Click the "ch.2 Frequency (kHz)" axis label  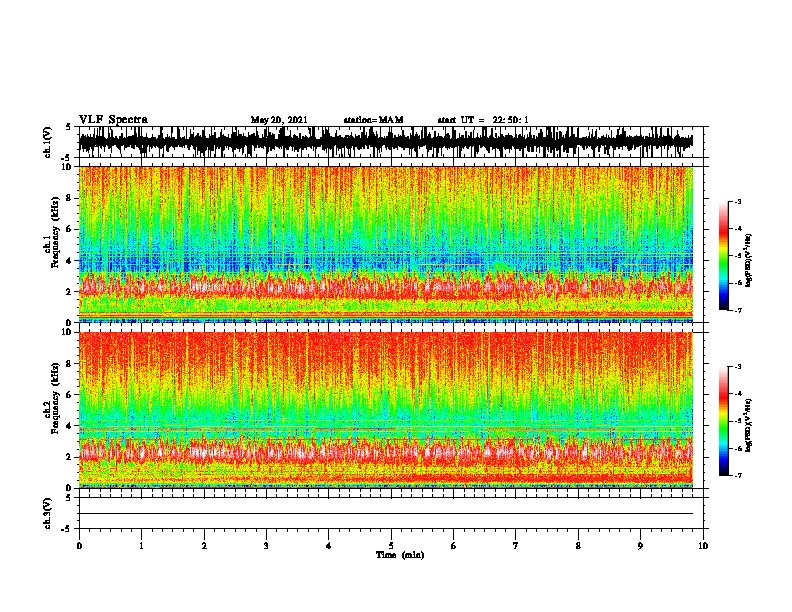coord(52,398)
